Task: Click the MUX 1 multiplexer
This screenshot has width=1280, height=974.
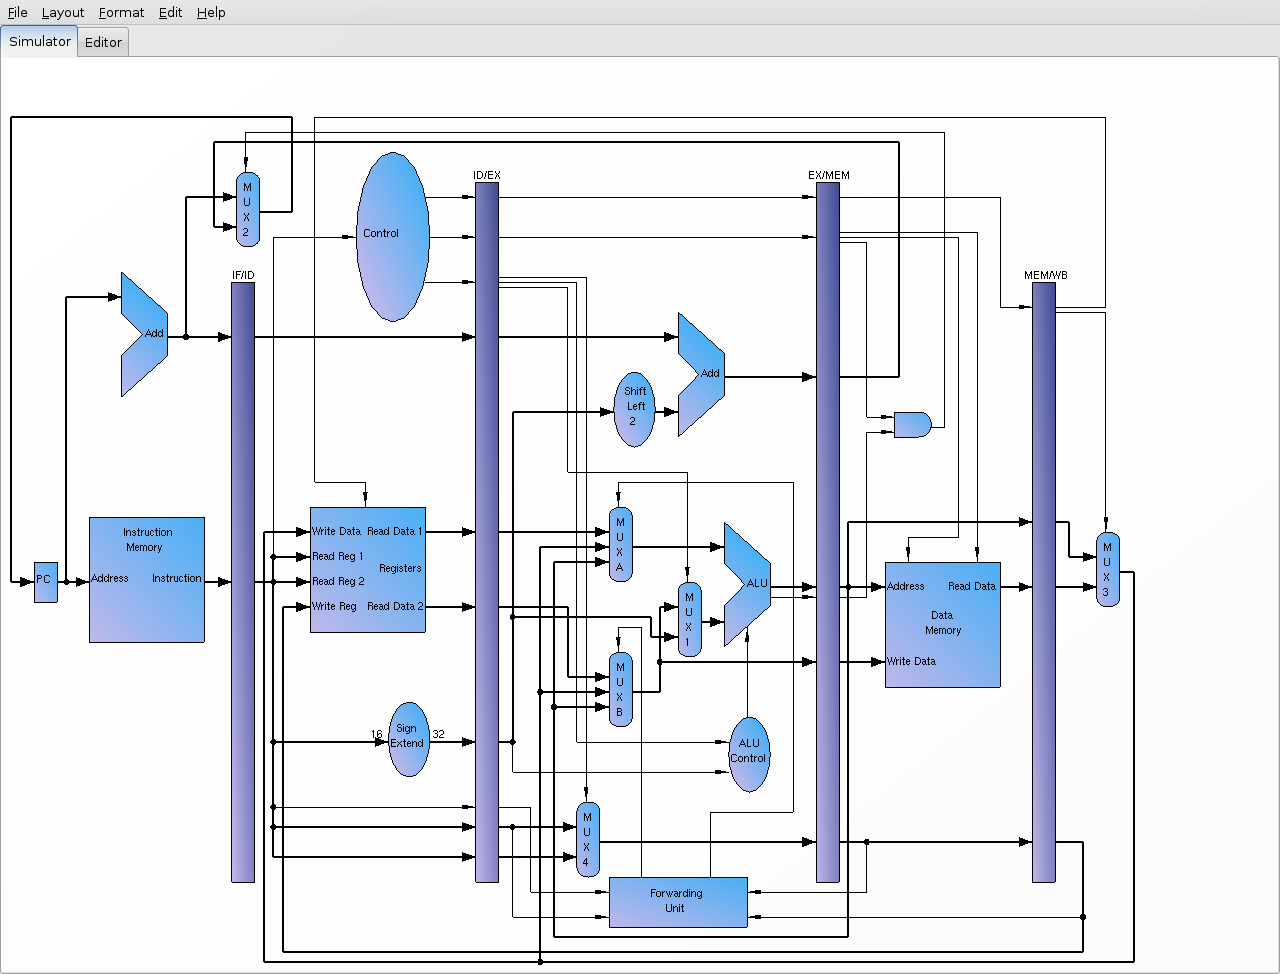Action: (689, 619)
